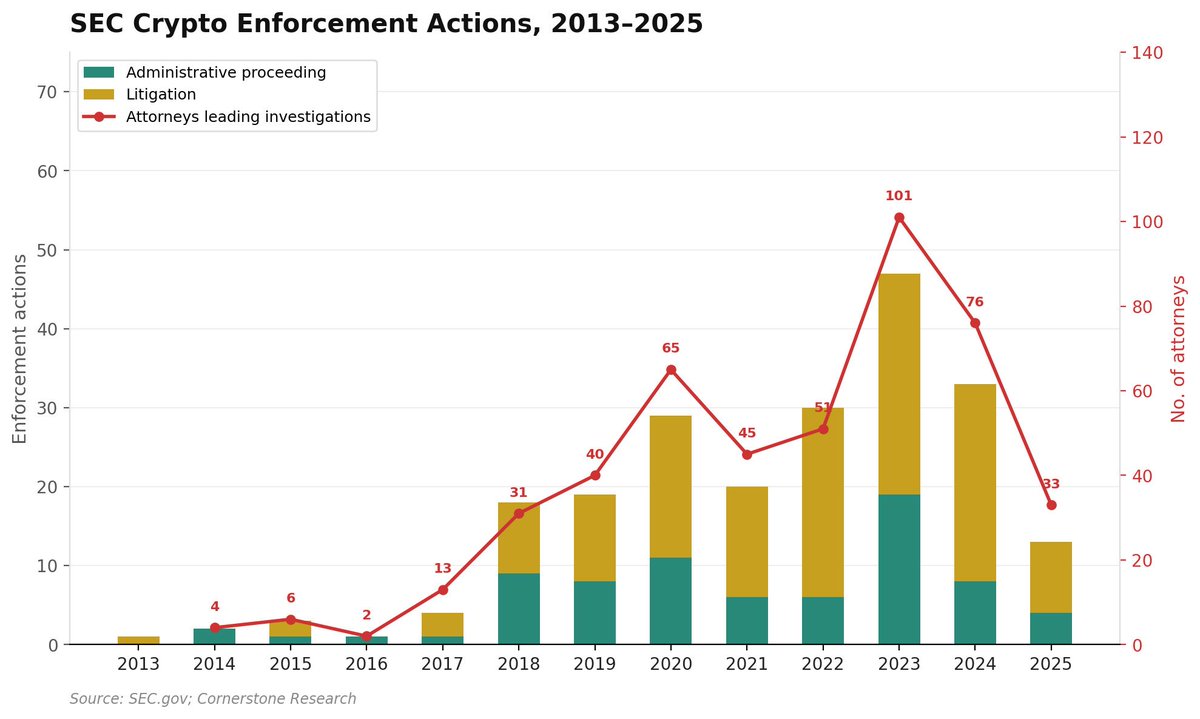Click the gold Litigation legend swatch
Screen dimensions: 1200x719
99,94
